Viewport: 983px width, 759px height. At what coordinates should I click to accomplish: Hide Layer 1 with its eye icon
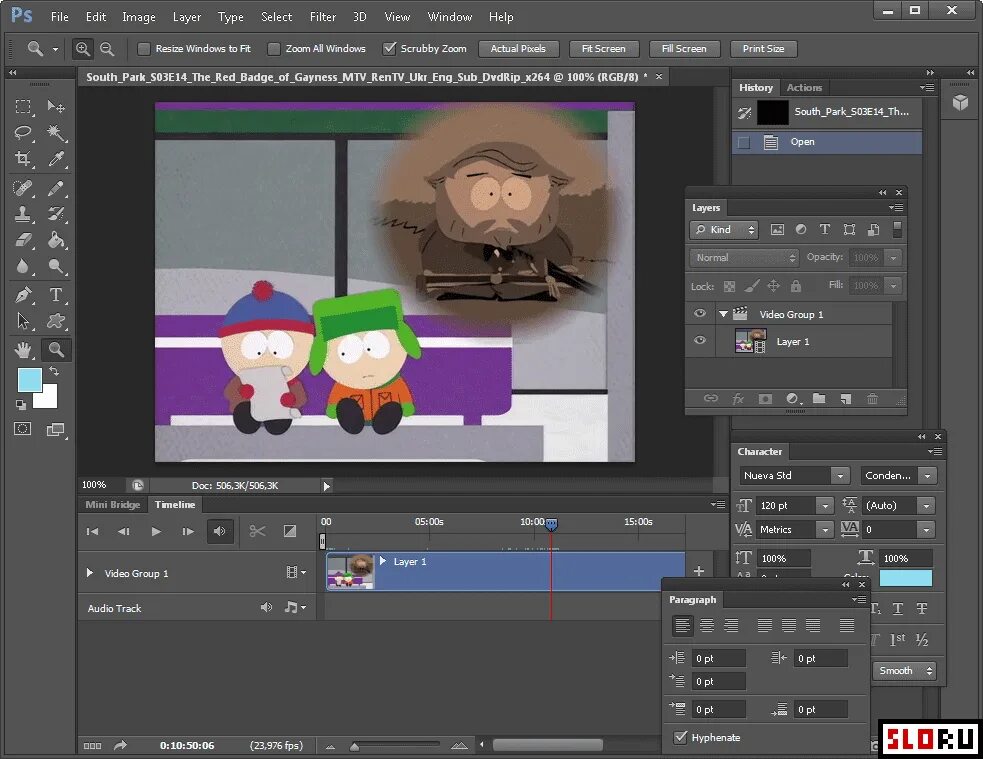tap(700, 340)
